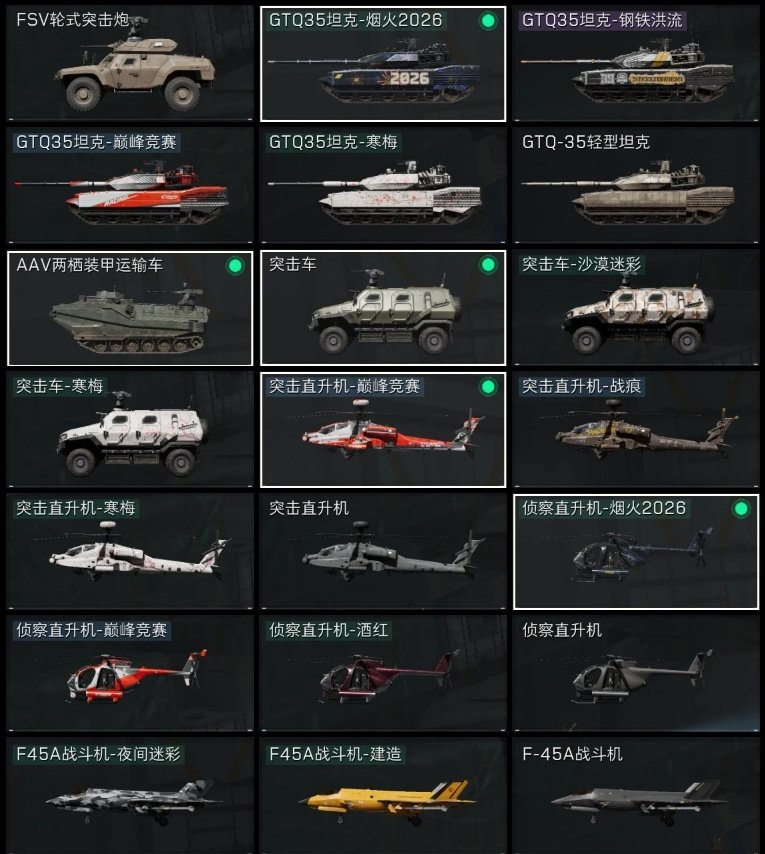Pick the 突击直升机-战痕 helicopter skin
Screen dimensions: 765x854
pos(636,430)
